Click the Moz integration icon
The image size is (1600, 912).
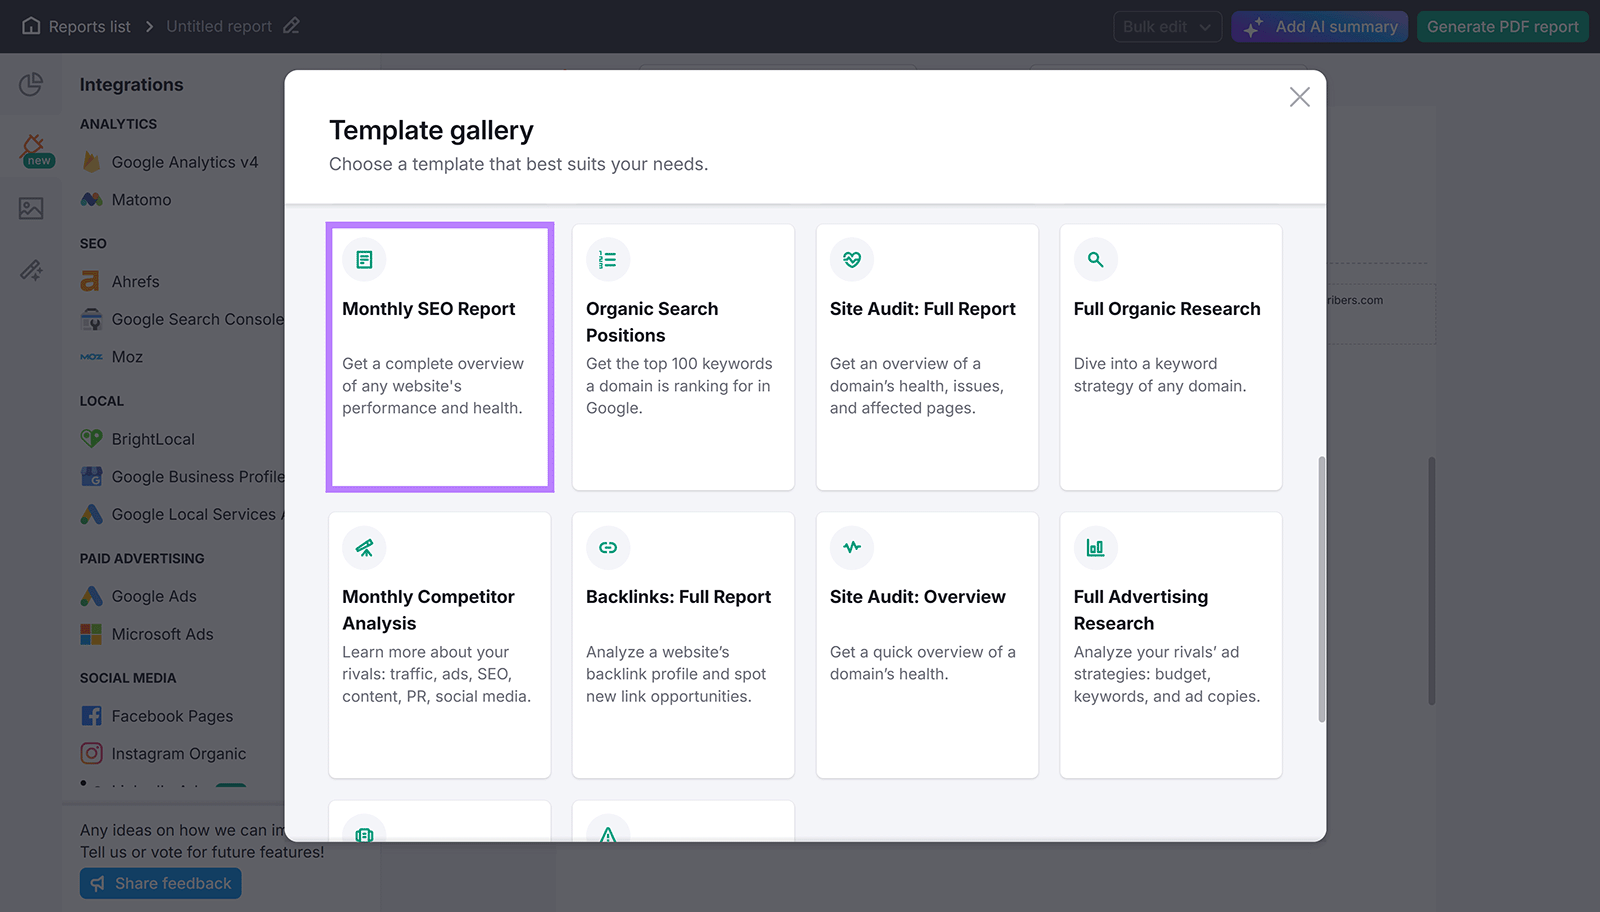coord(91,356)
